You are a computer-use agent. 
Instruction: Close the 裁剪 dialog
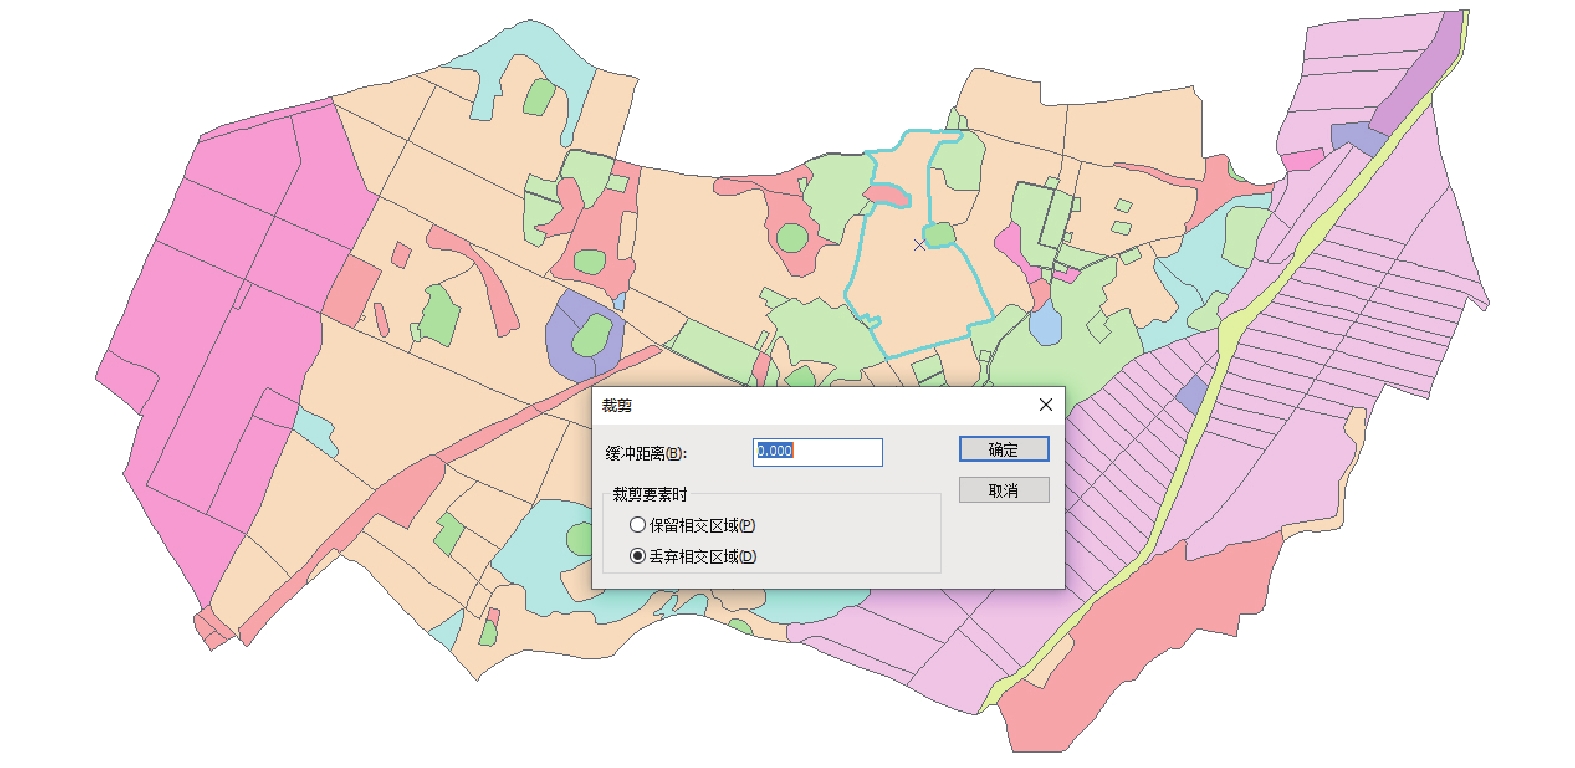(1045, 405)
